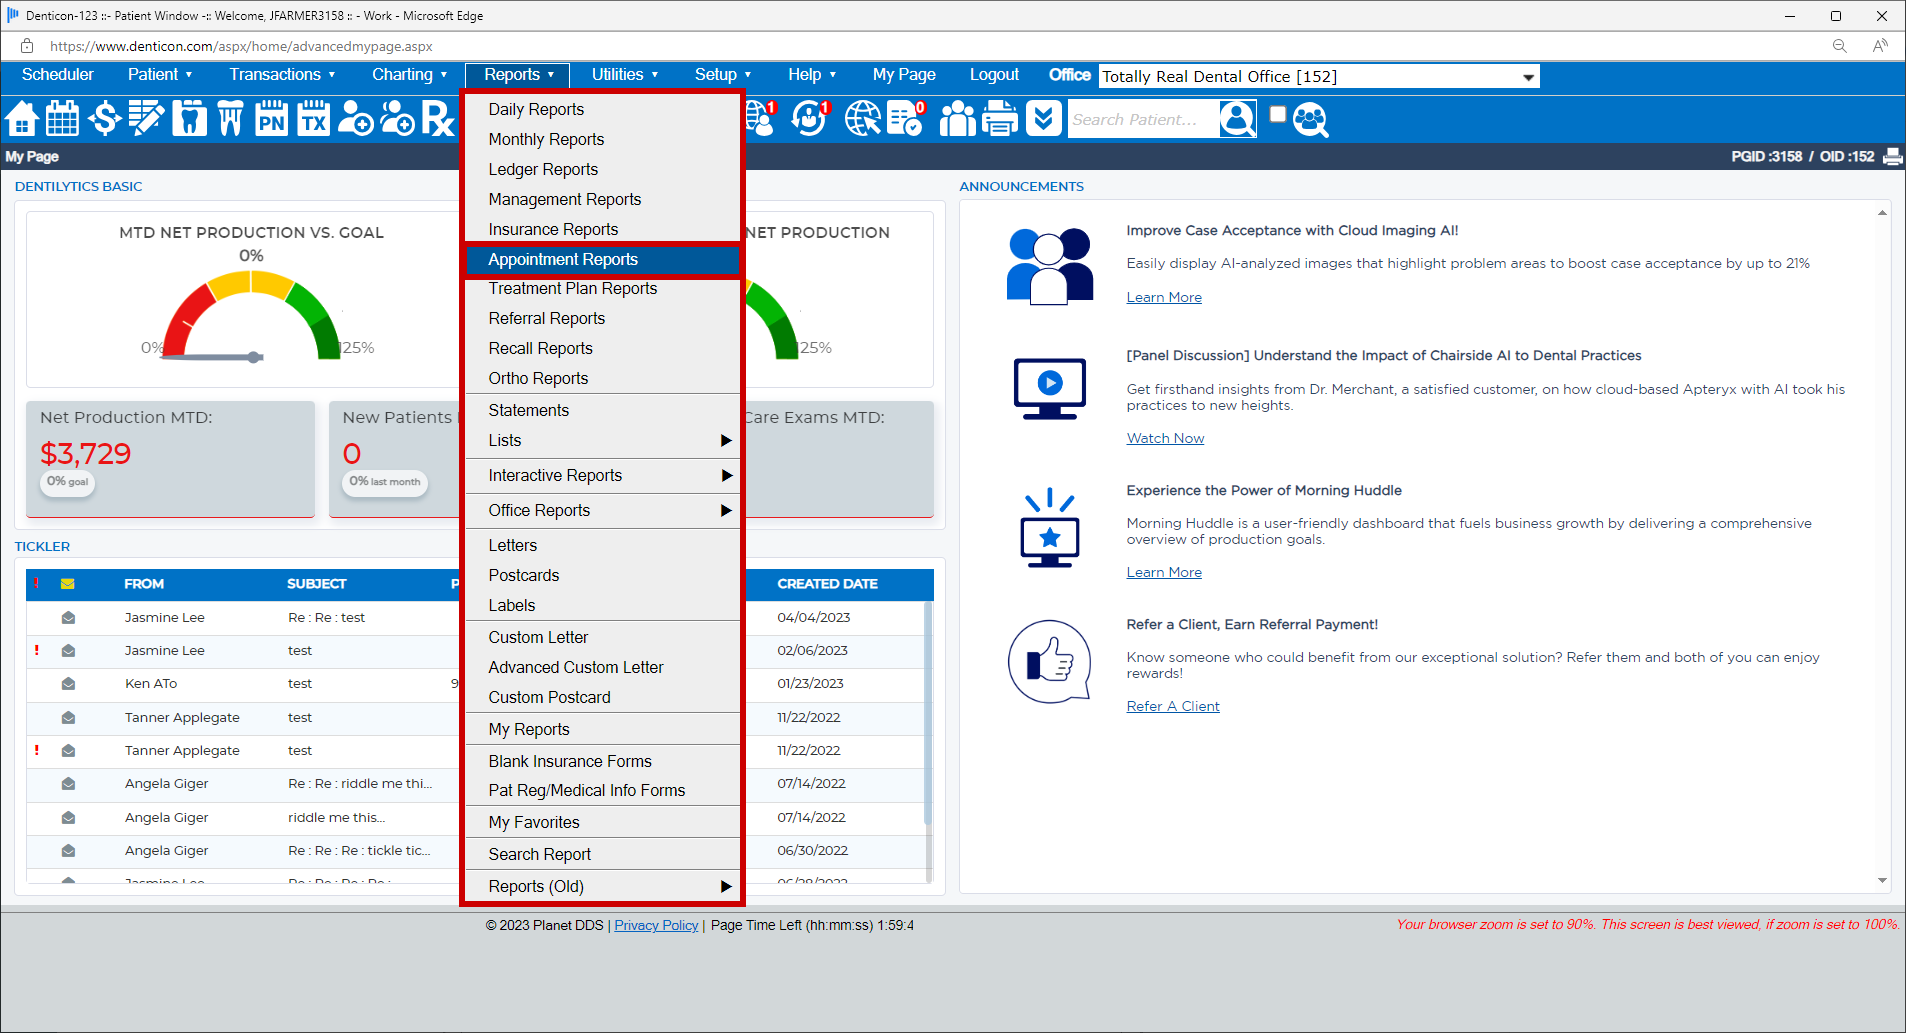Click the Search Patient input field
Image resolution: width=1906 pixels, height=1033 pixels.
coord(1143,119)
